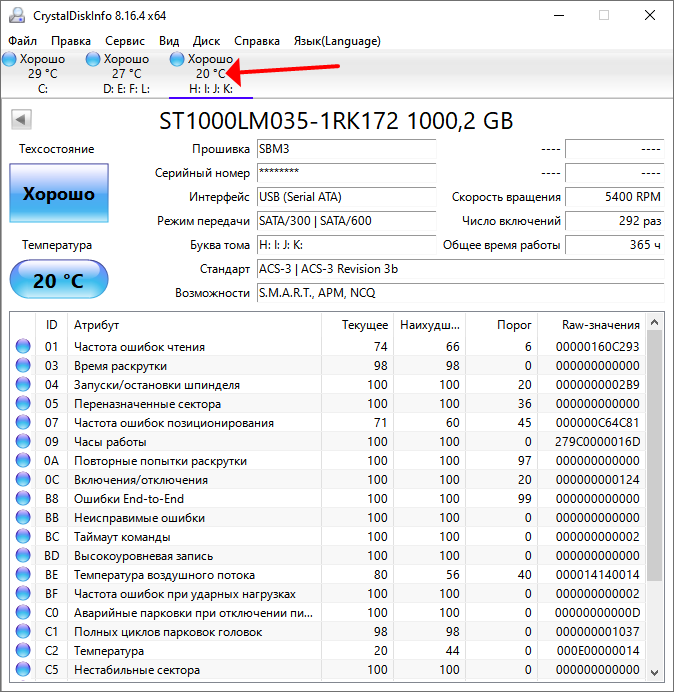674x692 pixels.
Task: Click status icon for Таймаут команды
Action: (23, 536)
